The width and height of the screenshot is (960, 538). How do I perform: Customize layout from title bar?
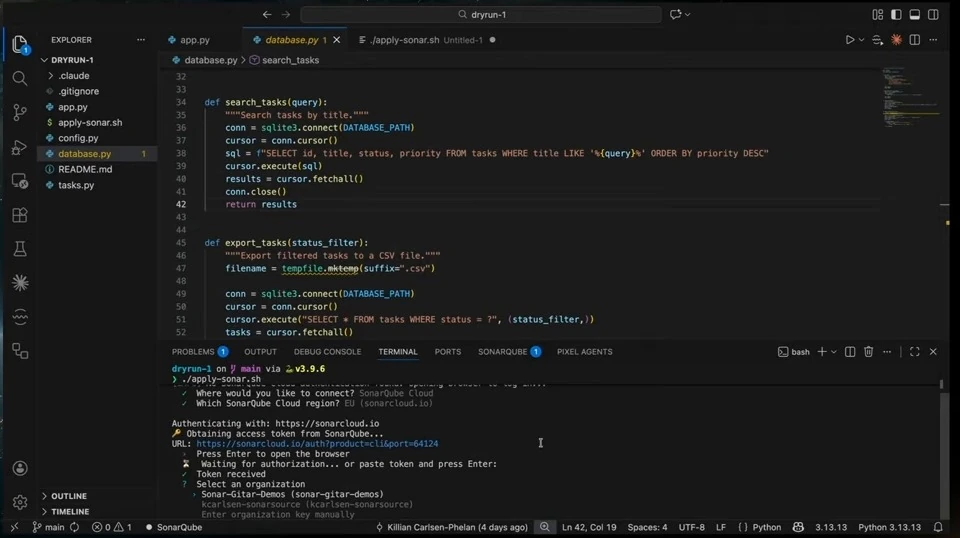point(877,14)
